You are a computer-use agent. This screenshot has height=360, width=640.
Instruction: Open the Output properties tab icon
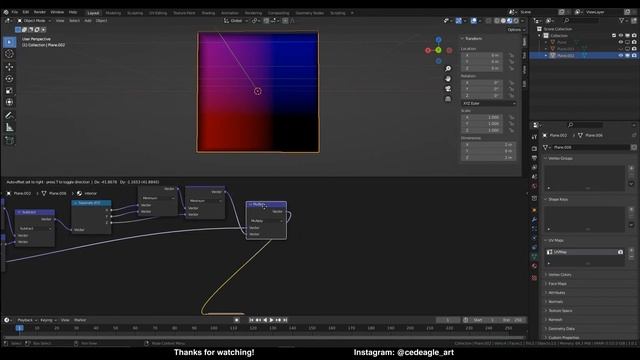[534, 158]
